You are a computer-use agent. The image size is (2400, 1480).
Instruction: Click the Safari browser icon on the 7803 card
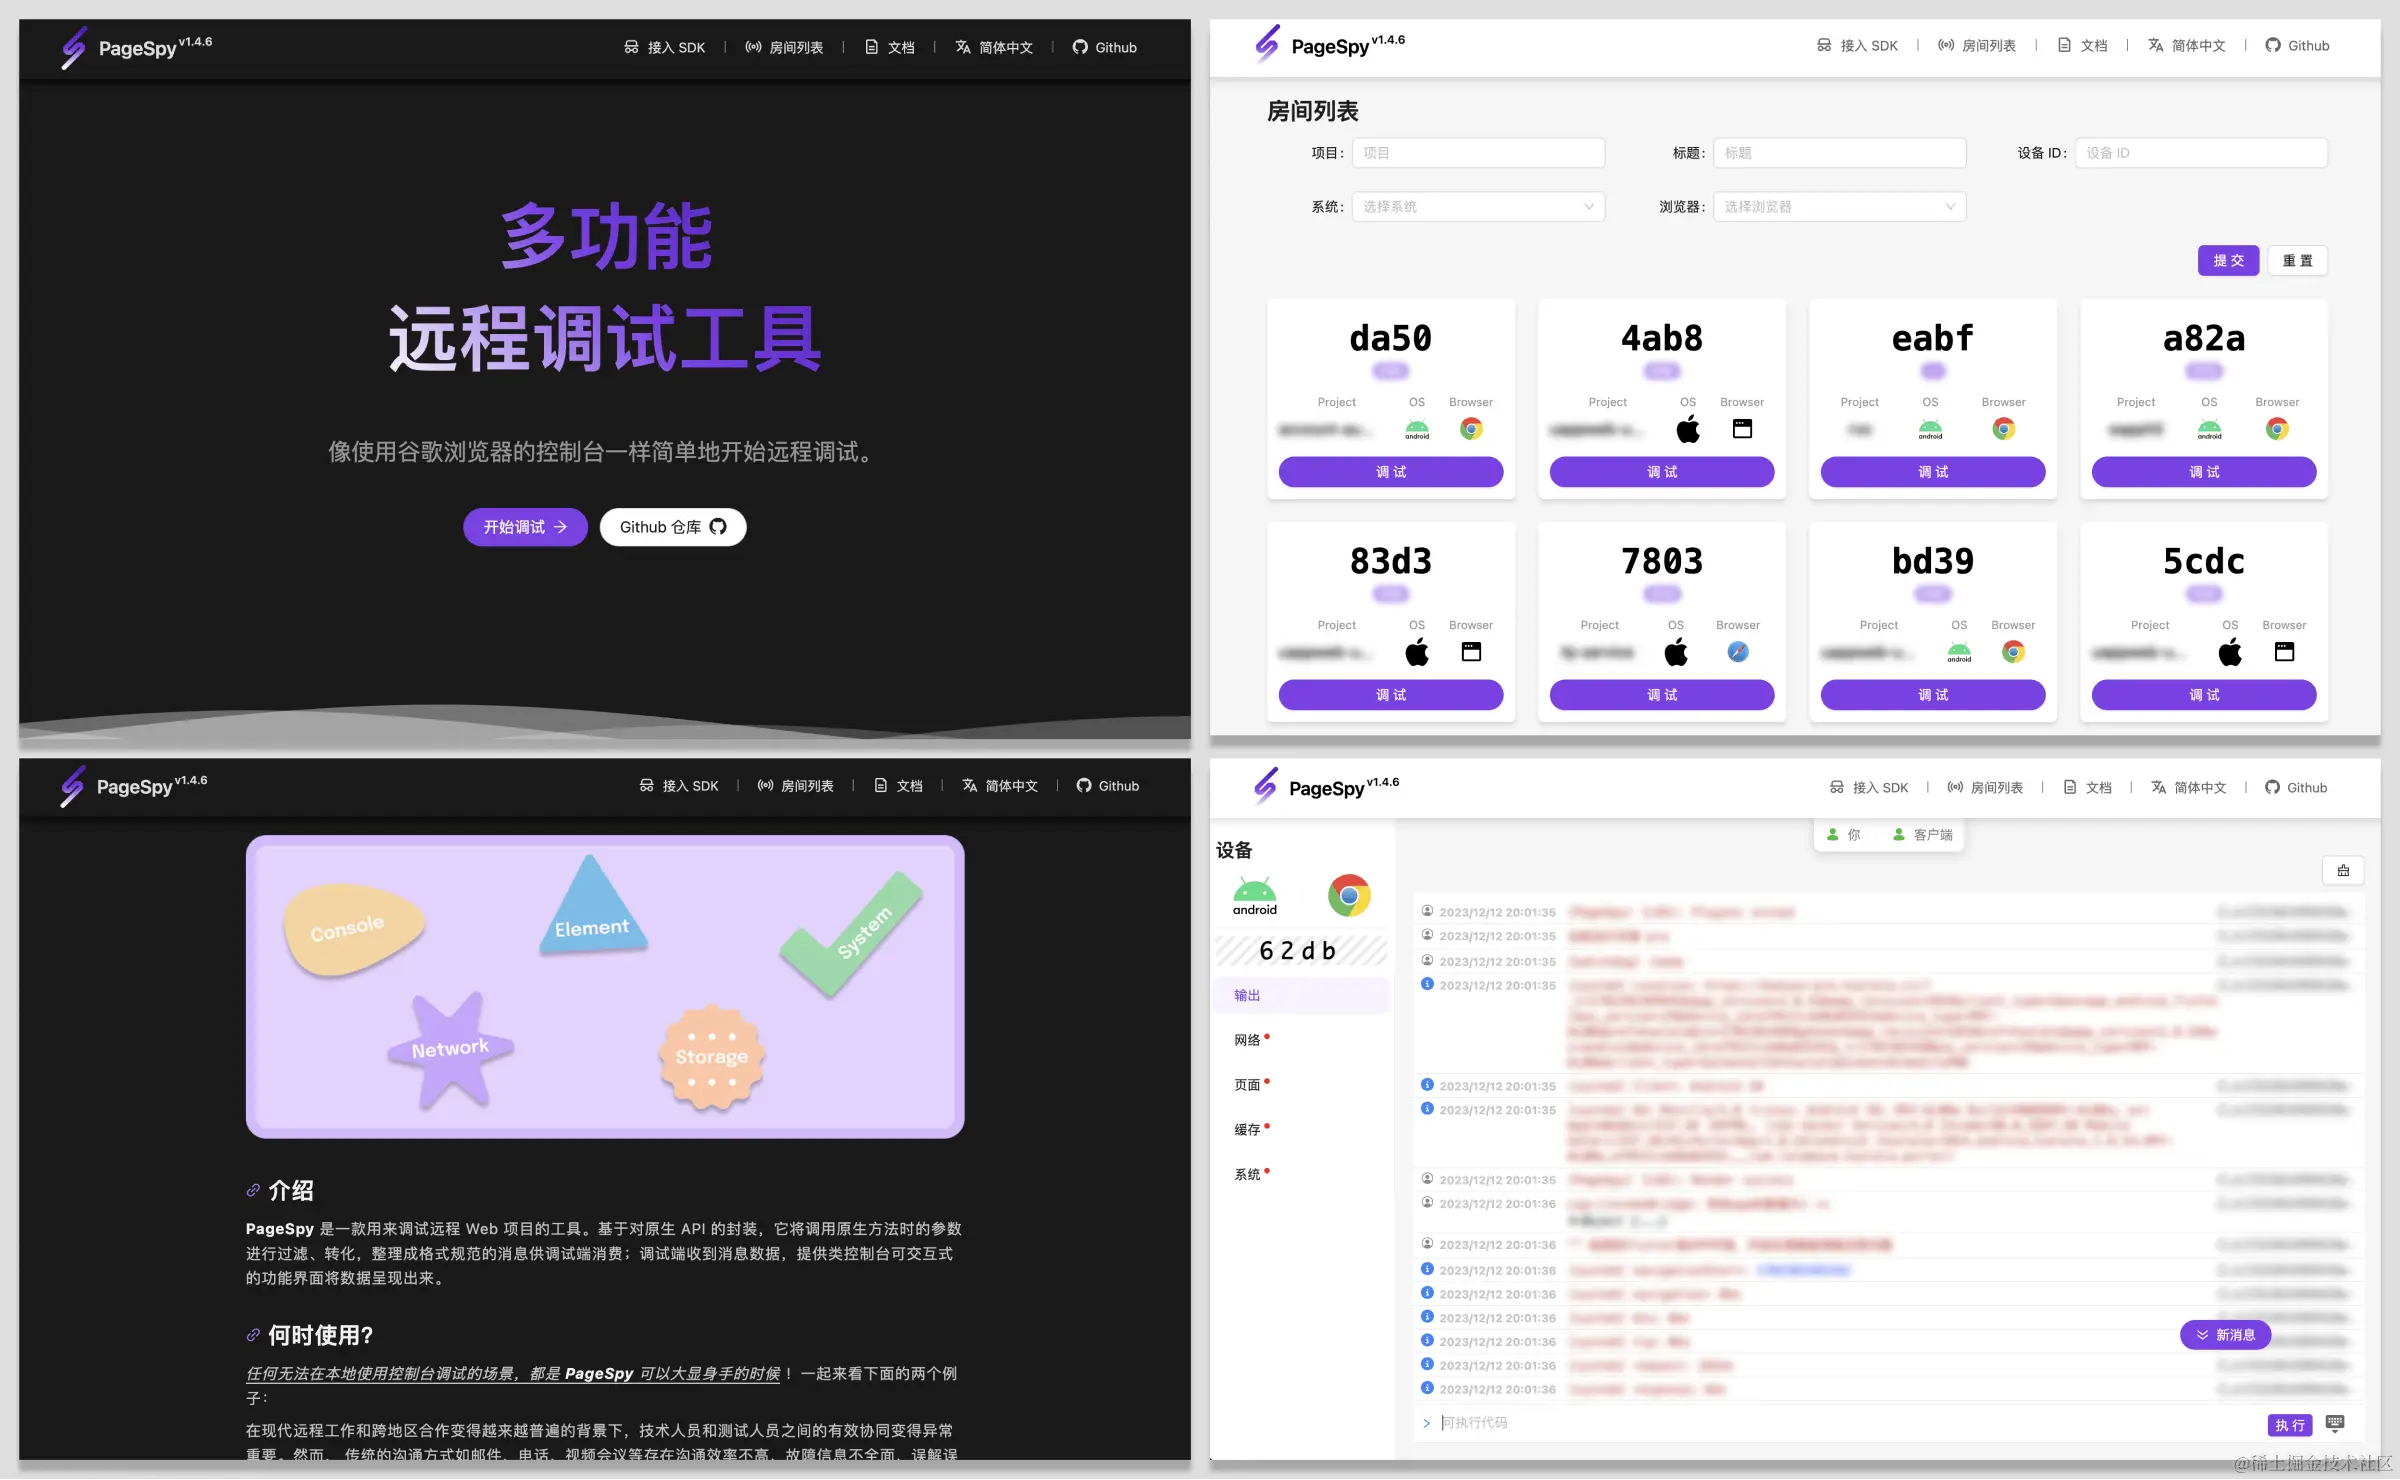pos(1738,652)
